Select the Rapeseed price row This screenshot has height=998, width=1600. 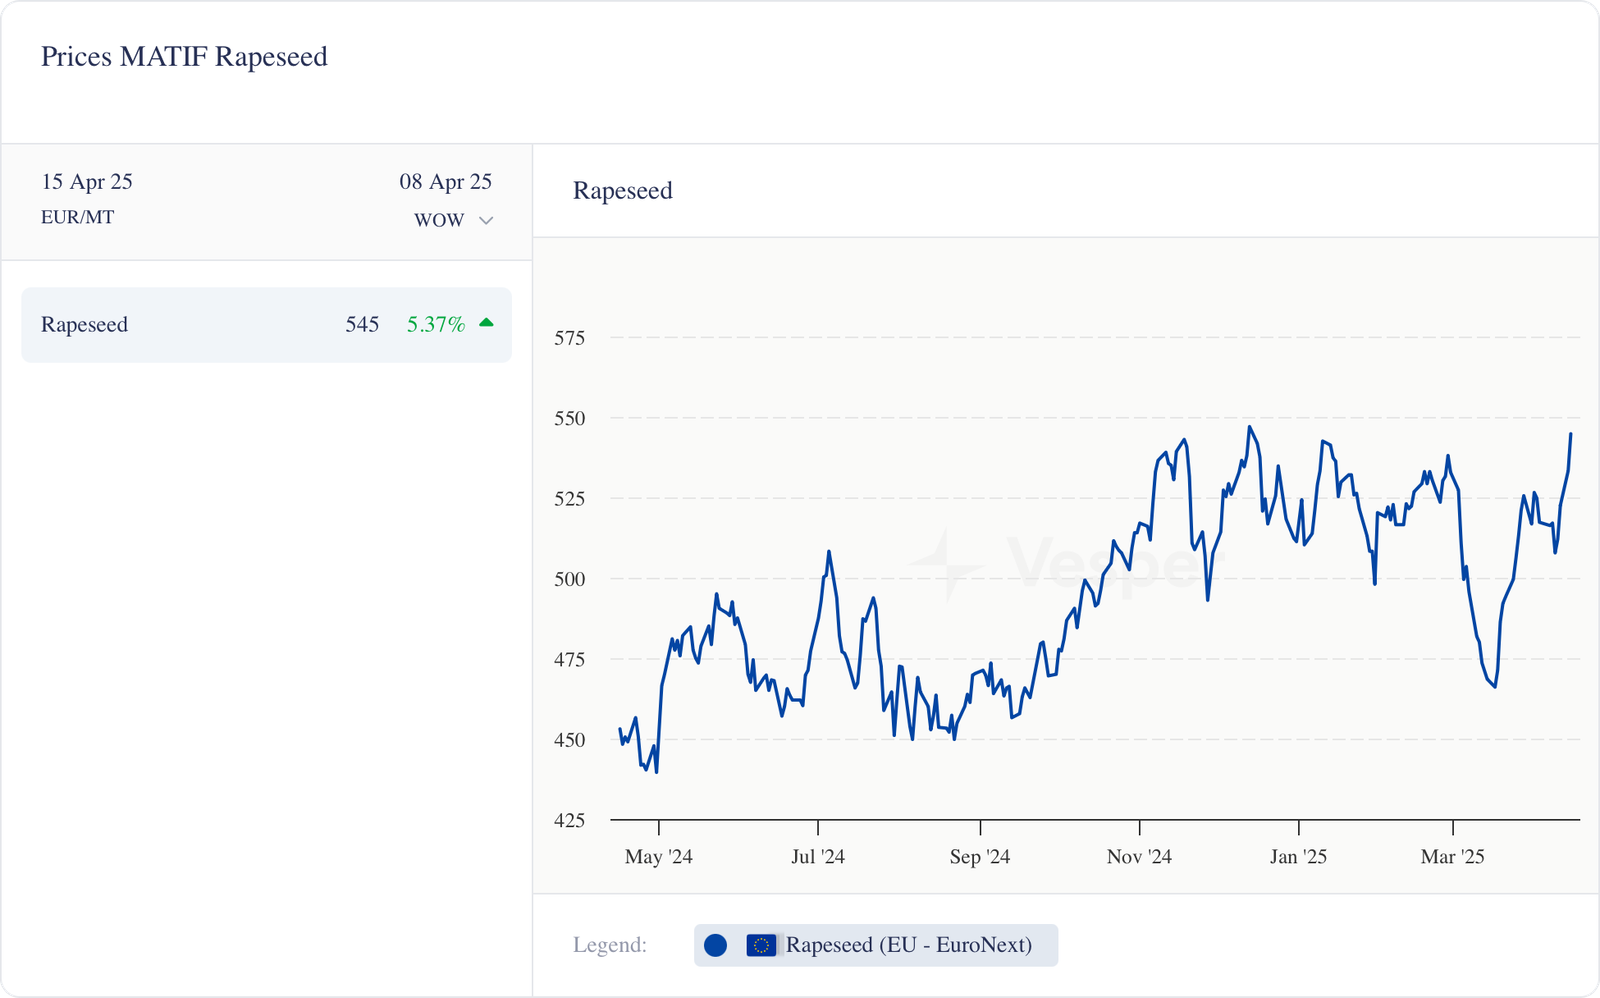pos(266,325)
